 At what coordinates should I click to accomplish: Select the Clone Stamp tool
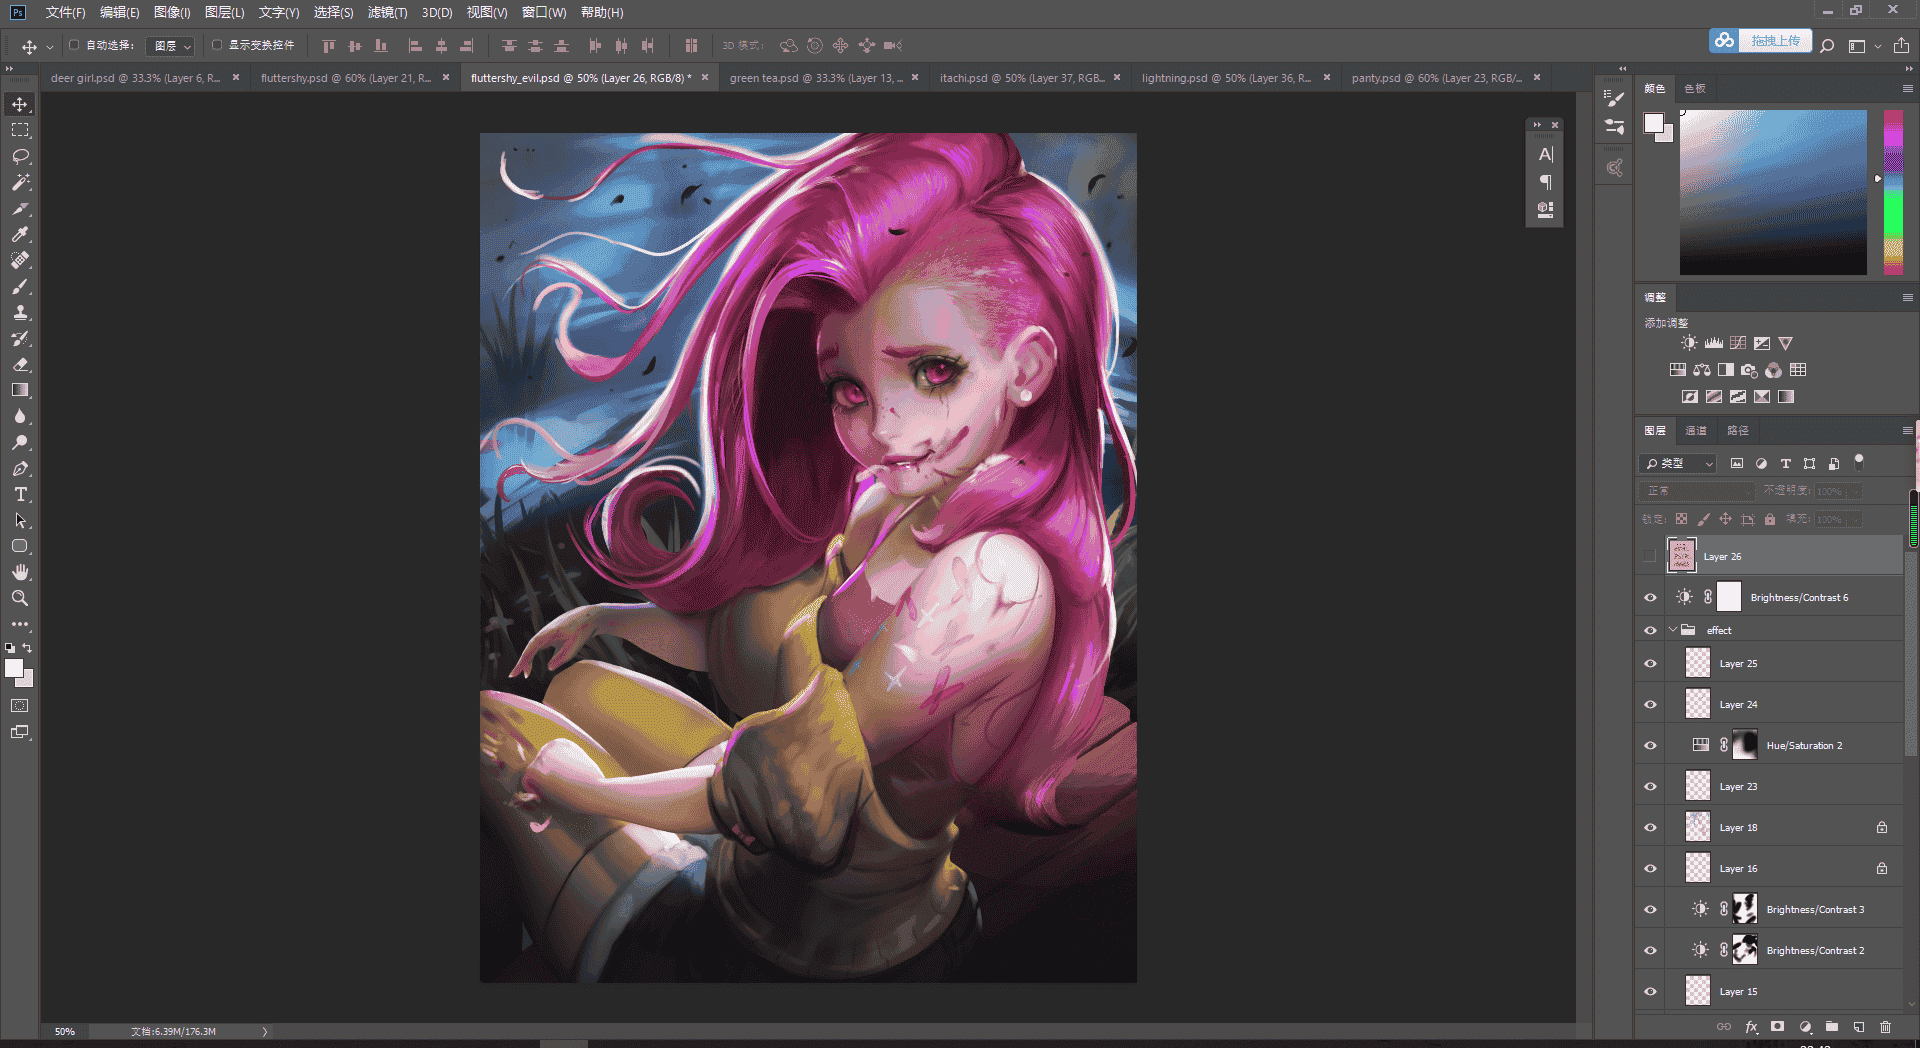click(20, 312)
